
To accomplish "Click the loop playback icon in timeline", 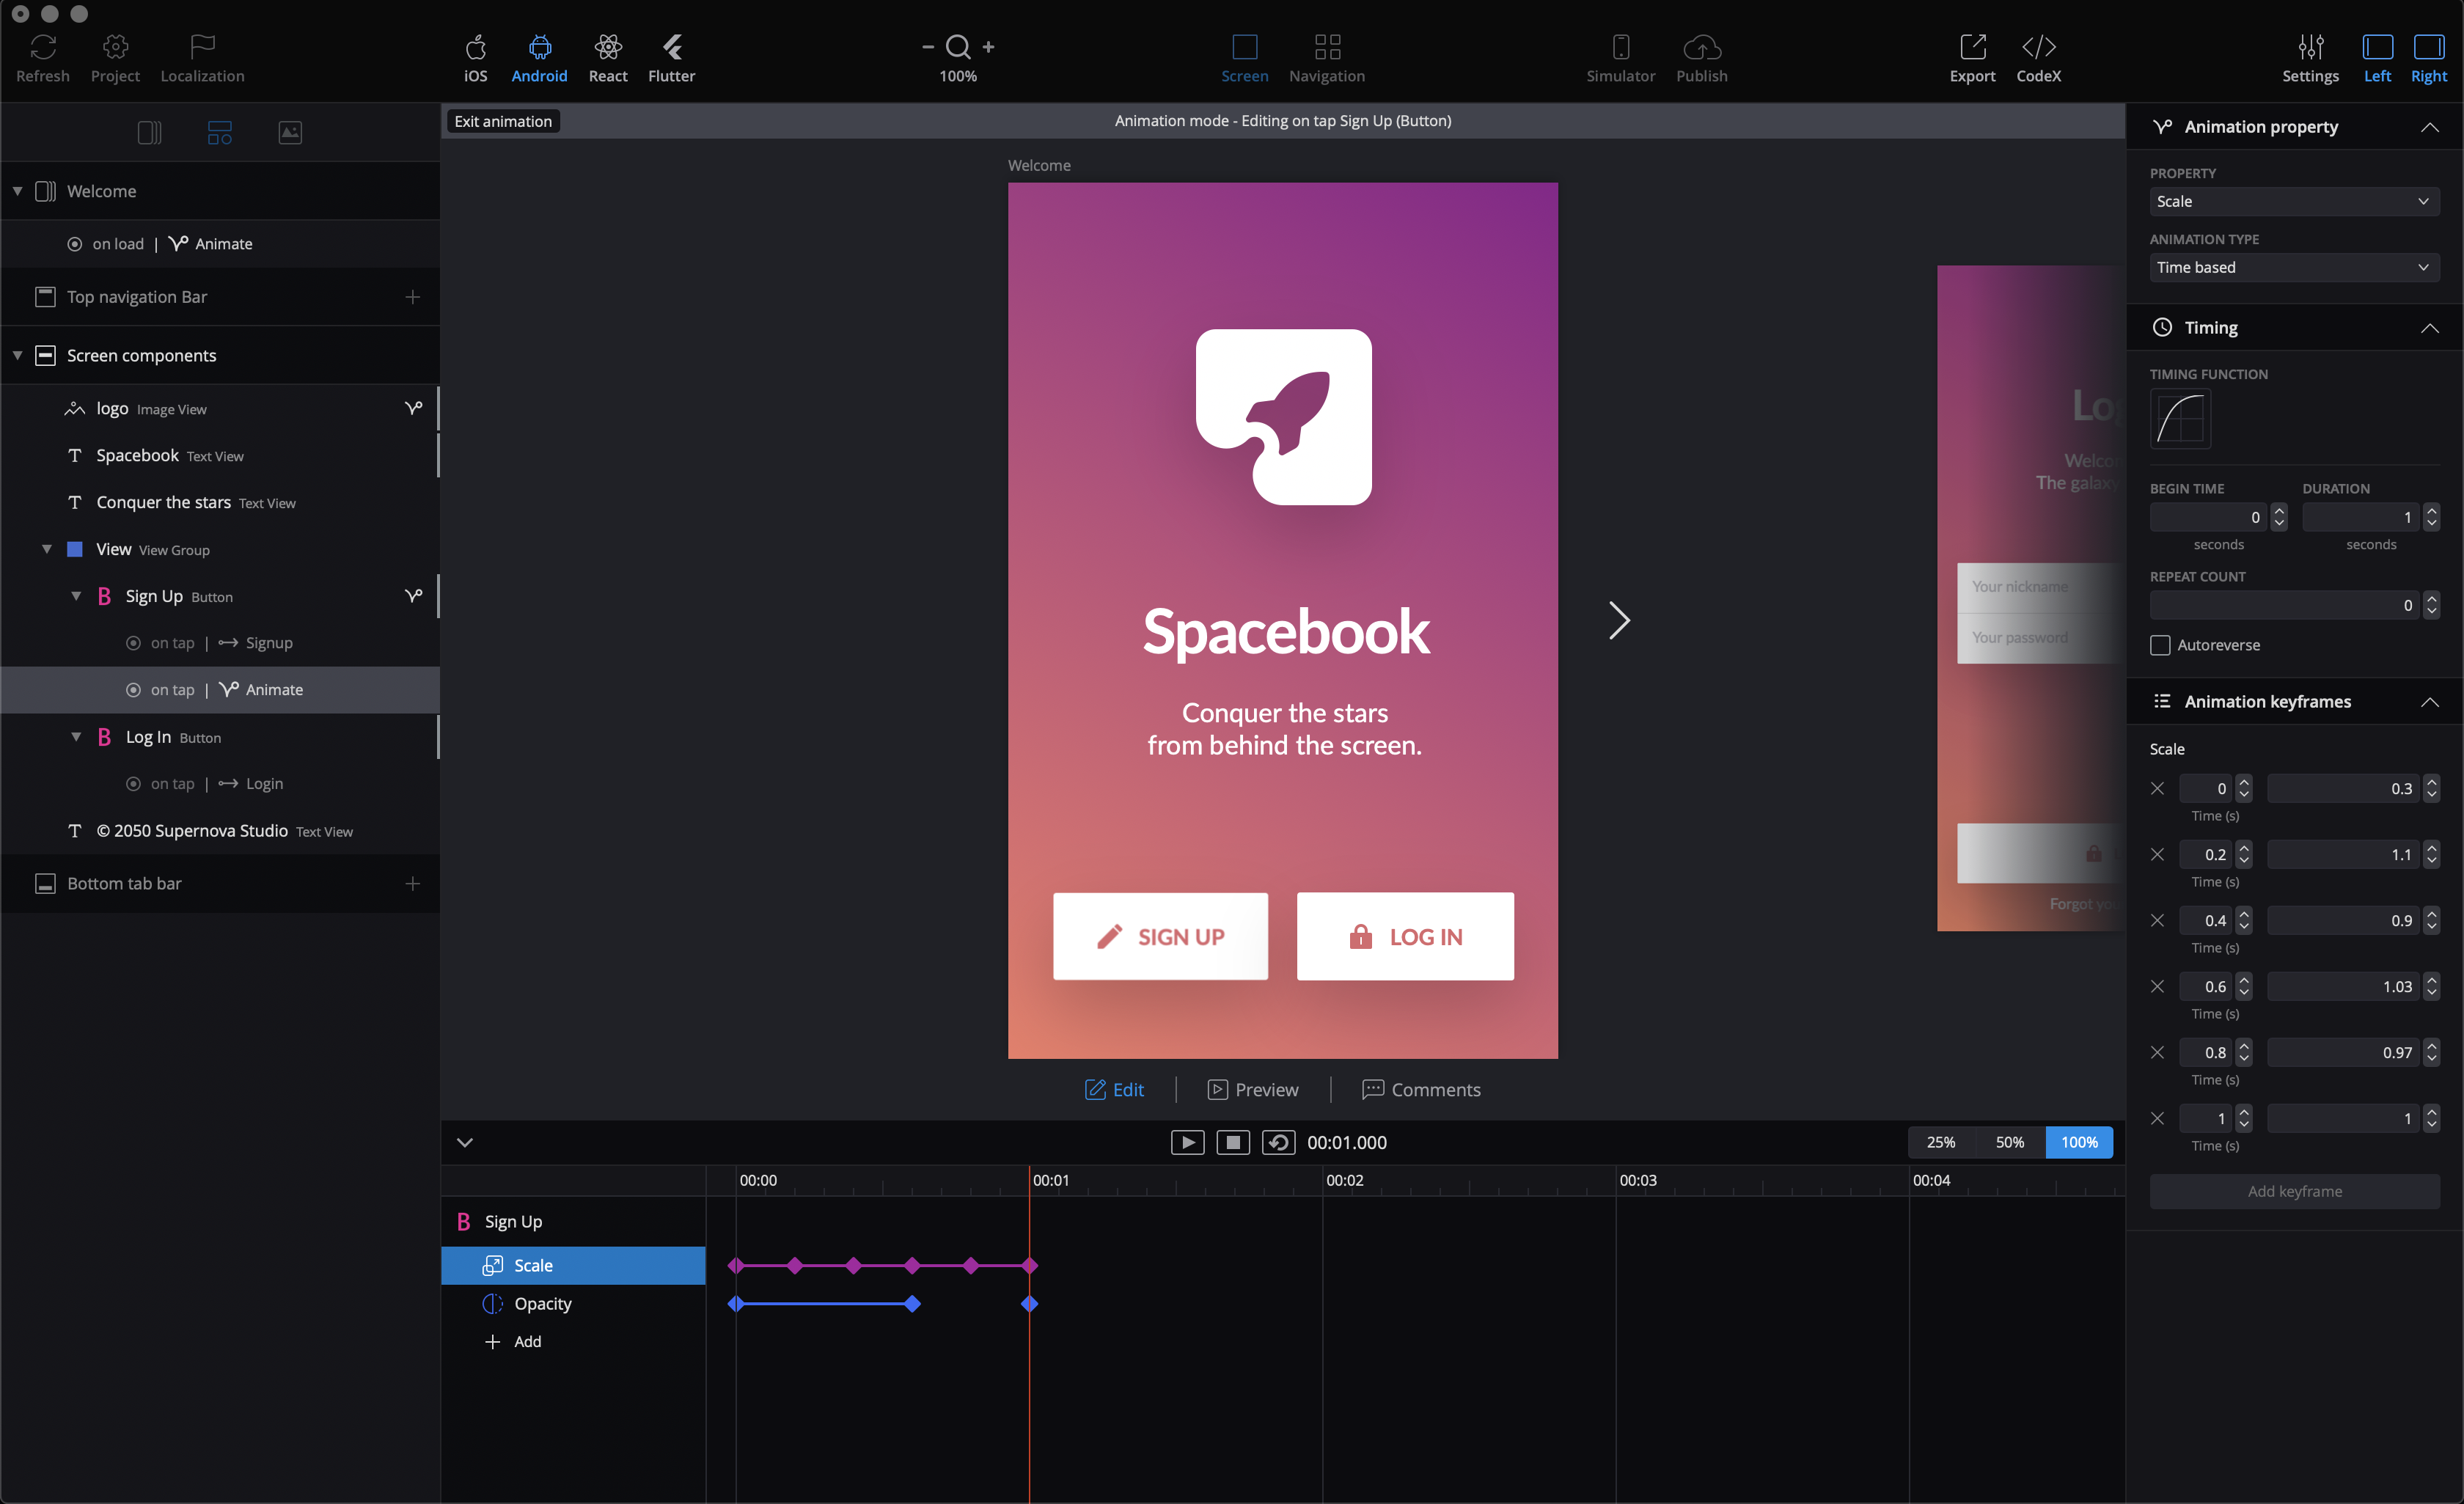I will [1278, 1142].
